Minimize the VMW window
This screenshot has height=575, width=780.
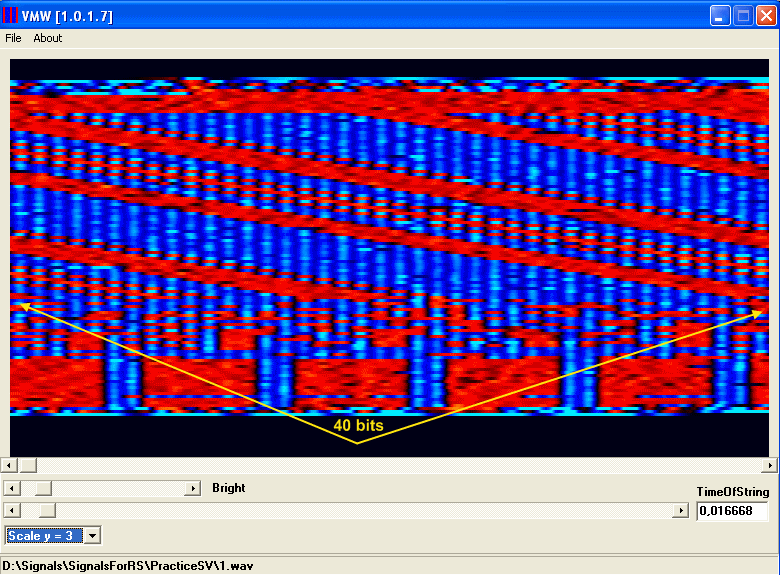(720, 15)
